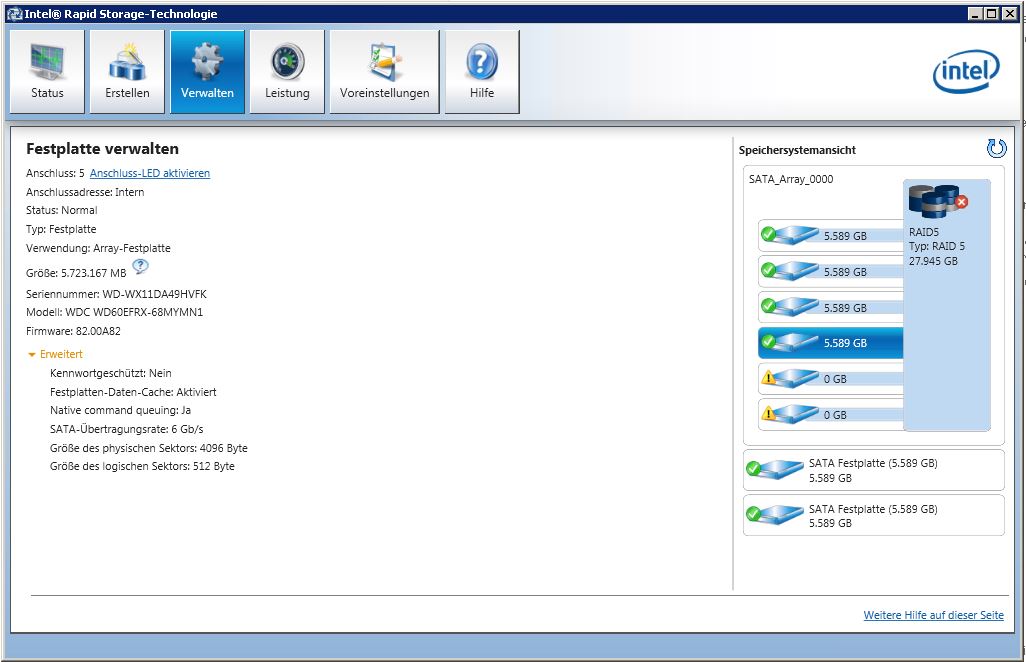The image size is (1026, 662).
Task: Click the Speichersystemansicht heading
Action: coord(797,150)
